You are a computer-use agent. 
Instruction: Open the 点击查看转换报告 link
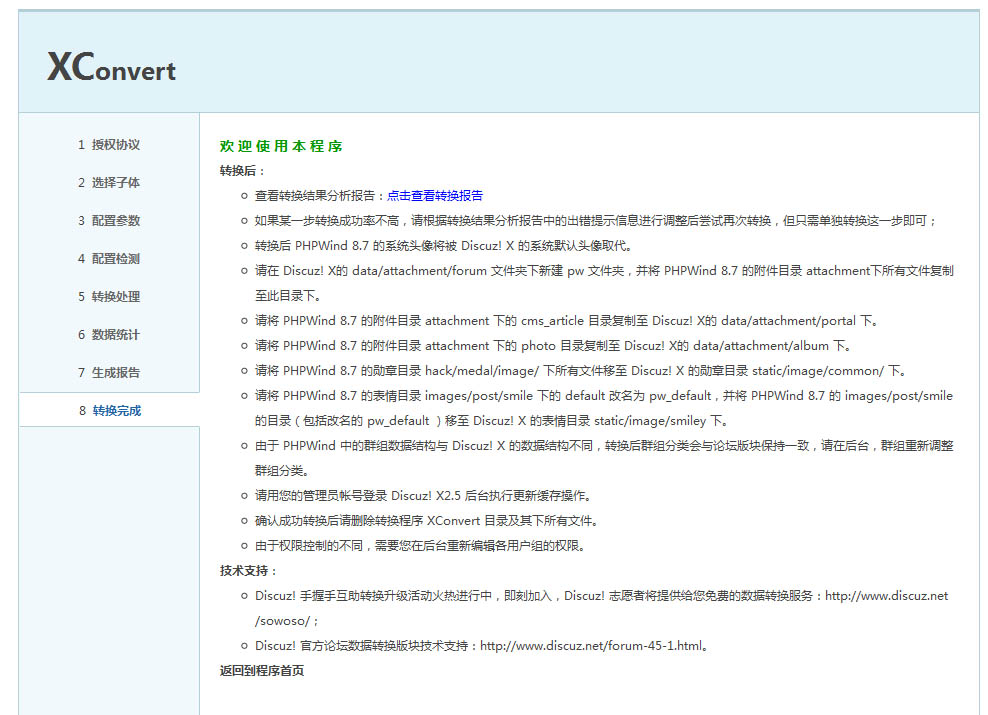[435, 196]
